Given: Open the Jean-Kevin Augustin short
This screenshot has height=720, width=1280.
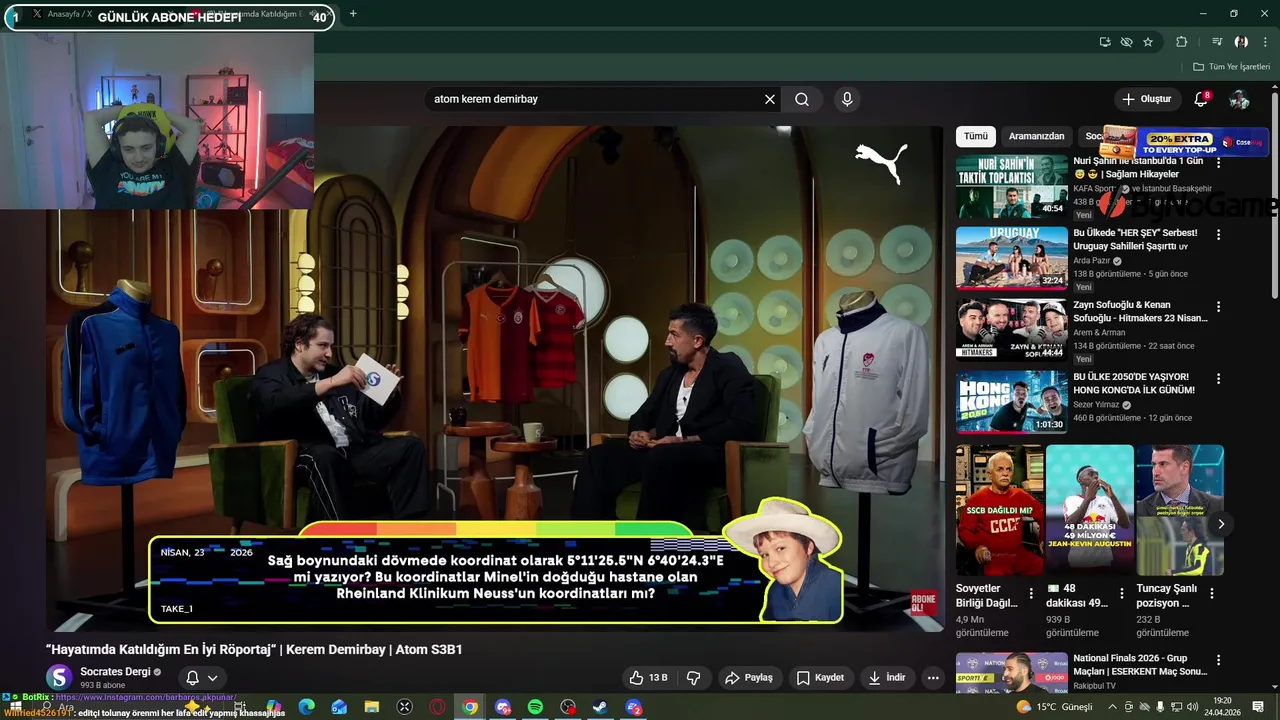Looking at the screenshot, I should coord(1090,510).
